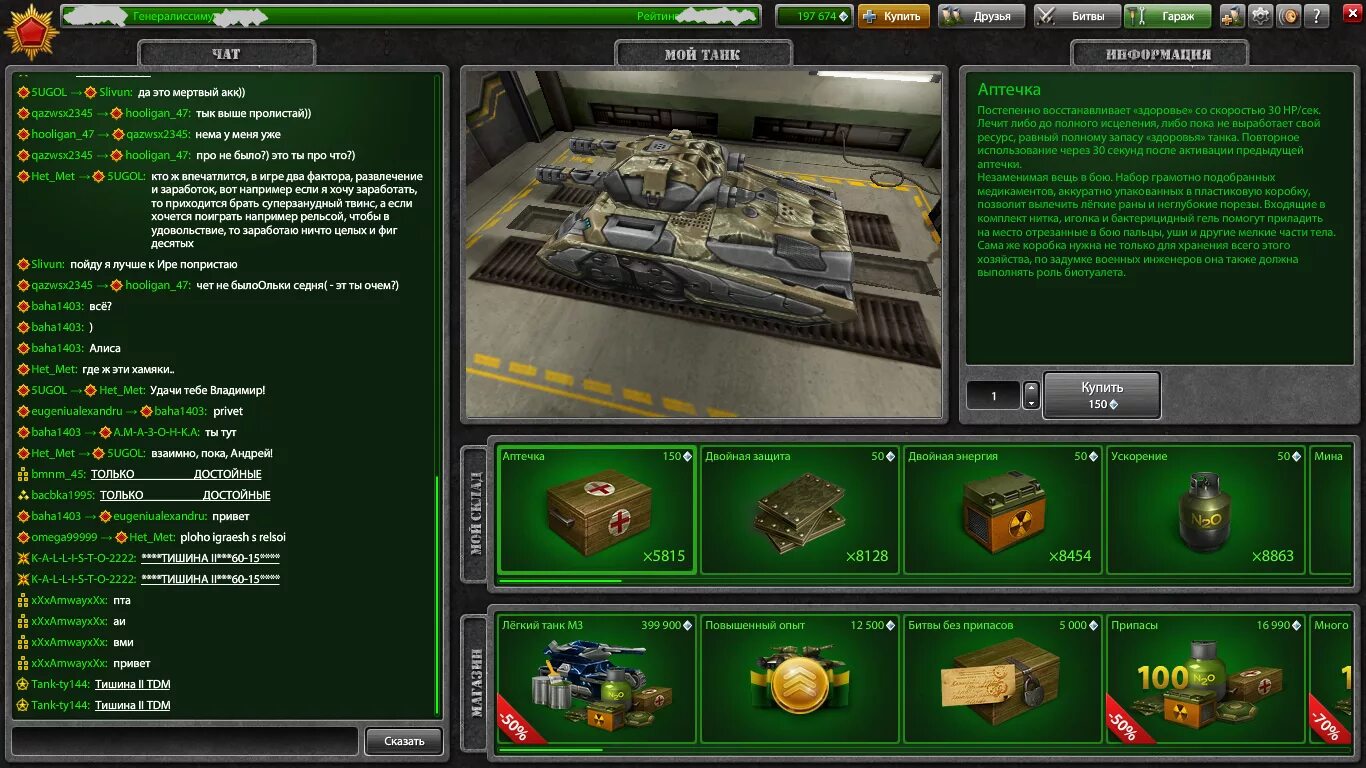This screenshot has height=768, width=1366.
Task: Click the invite-a-friend icon in top bar
Action: (1232, 14)
